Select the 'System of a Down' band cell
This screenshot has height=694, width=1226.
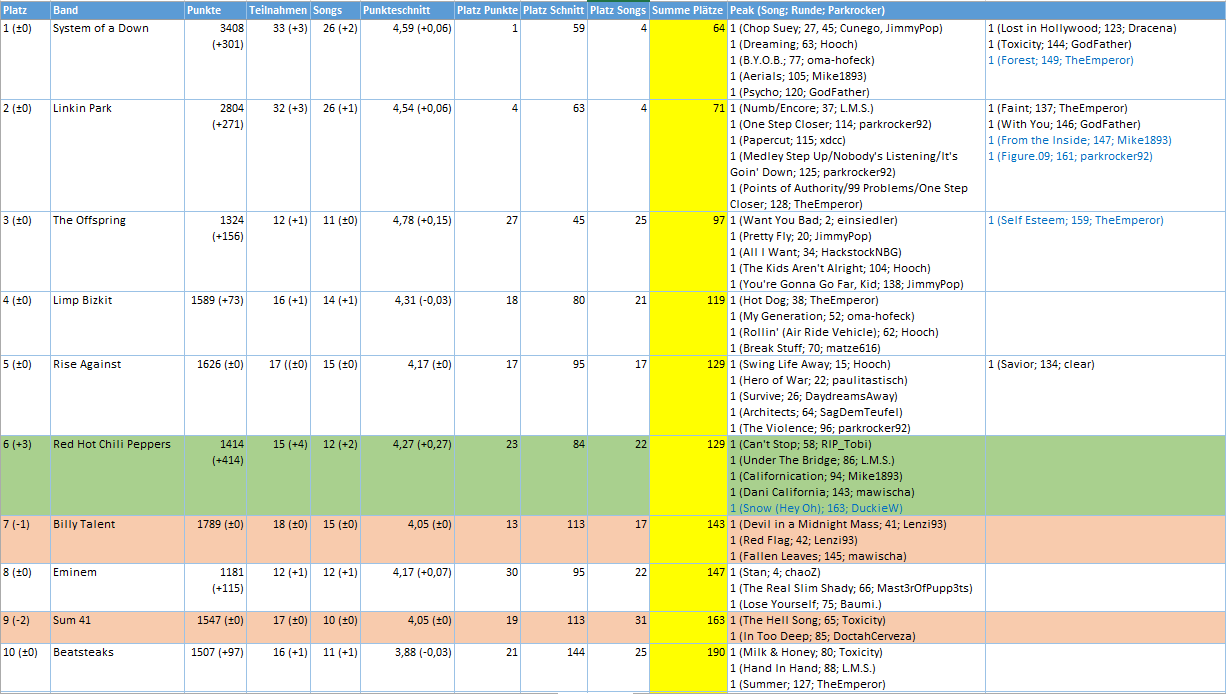click(117, 60)
